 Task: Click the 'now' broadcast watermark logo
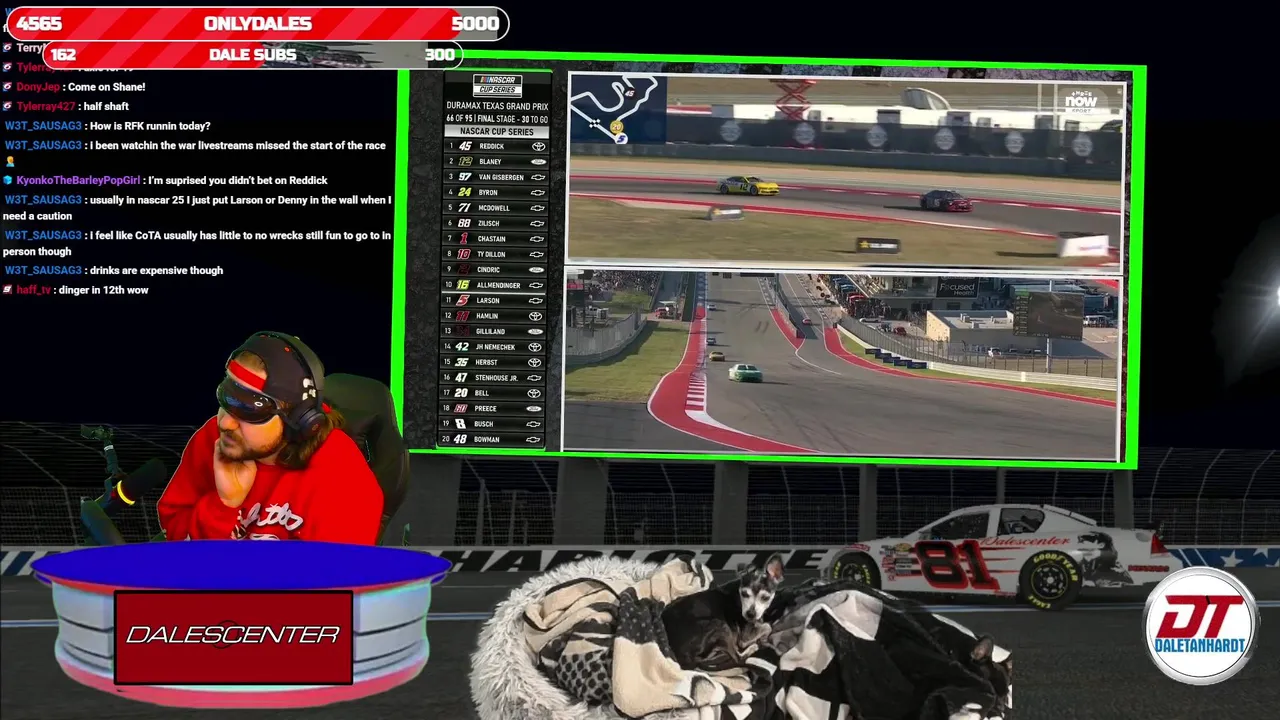[x=1081, y=101]
